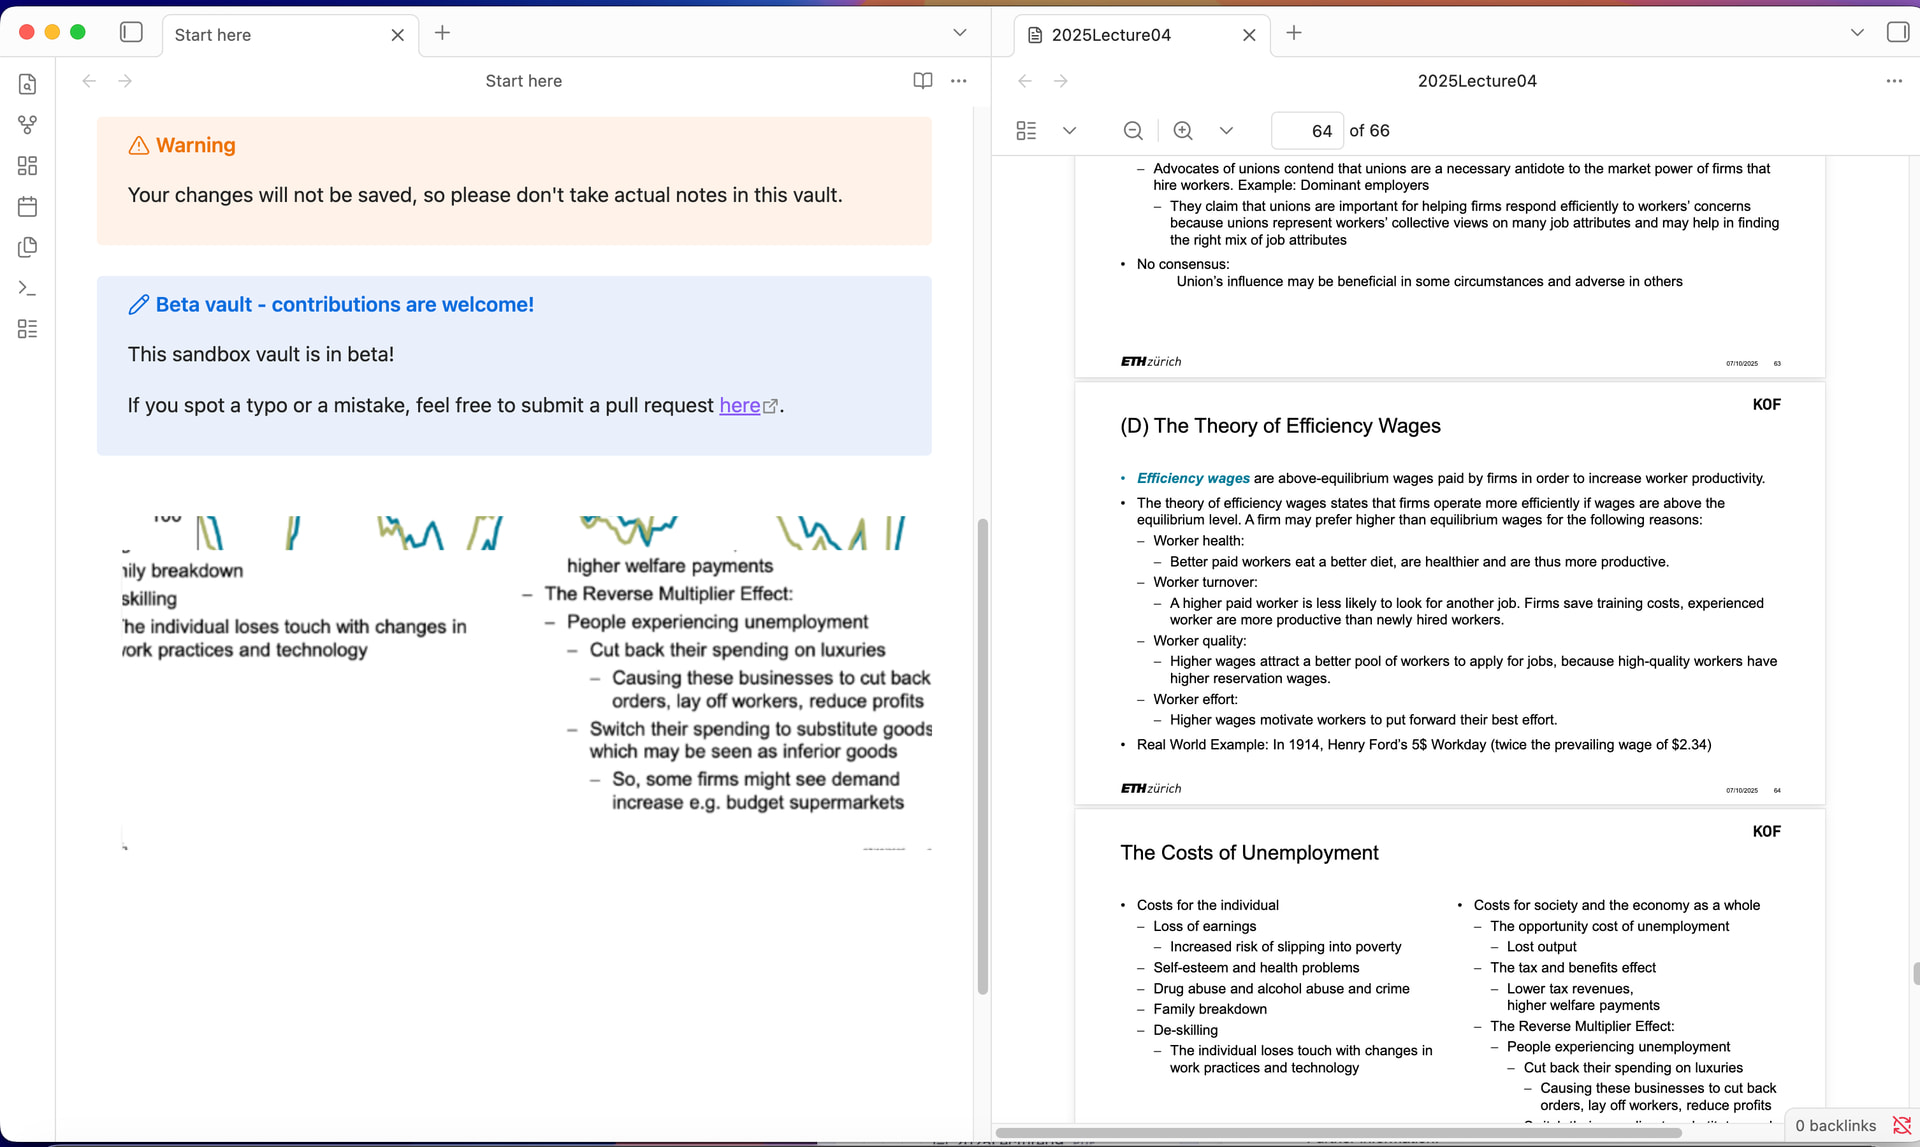
Task: Follow the 'here' pull request link
Action: pyautogui.click(x=740, y=405)
